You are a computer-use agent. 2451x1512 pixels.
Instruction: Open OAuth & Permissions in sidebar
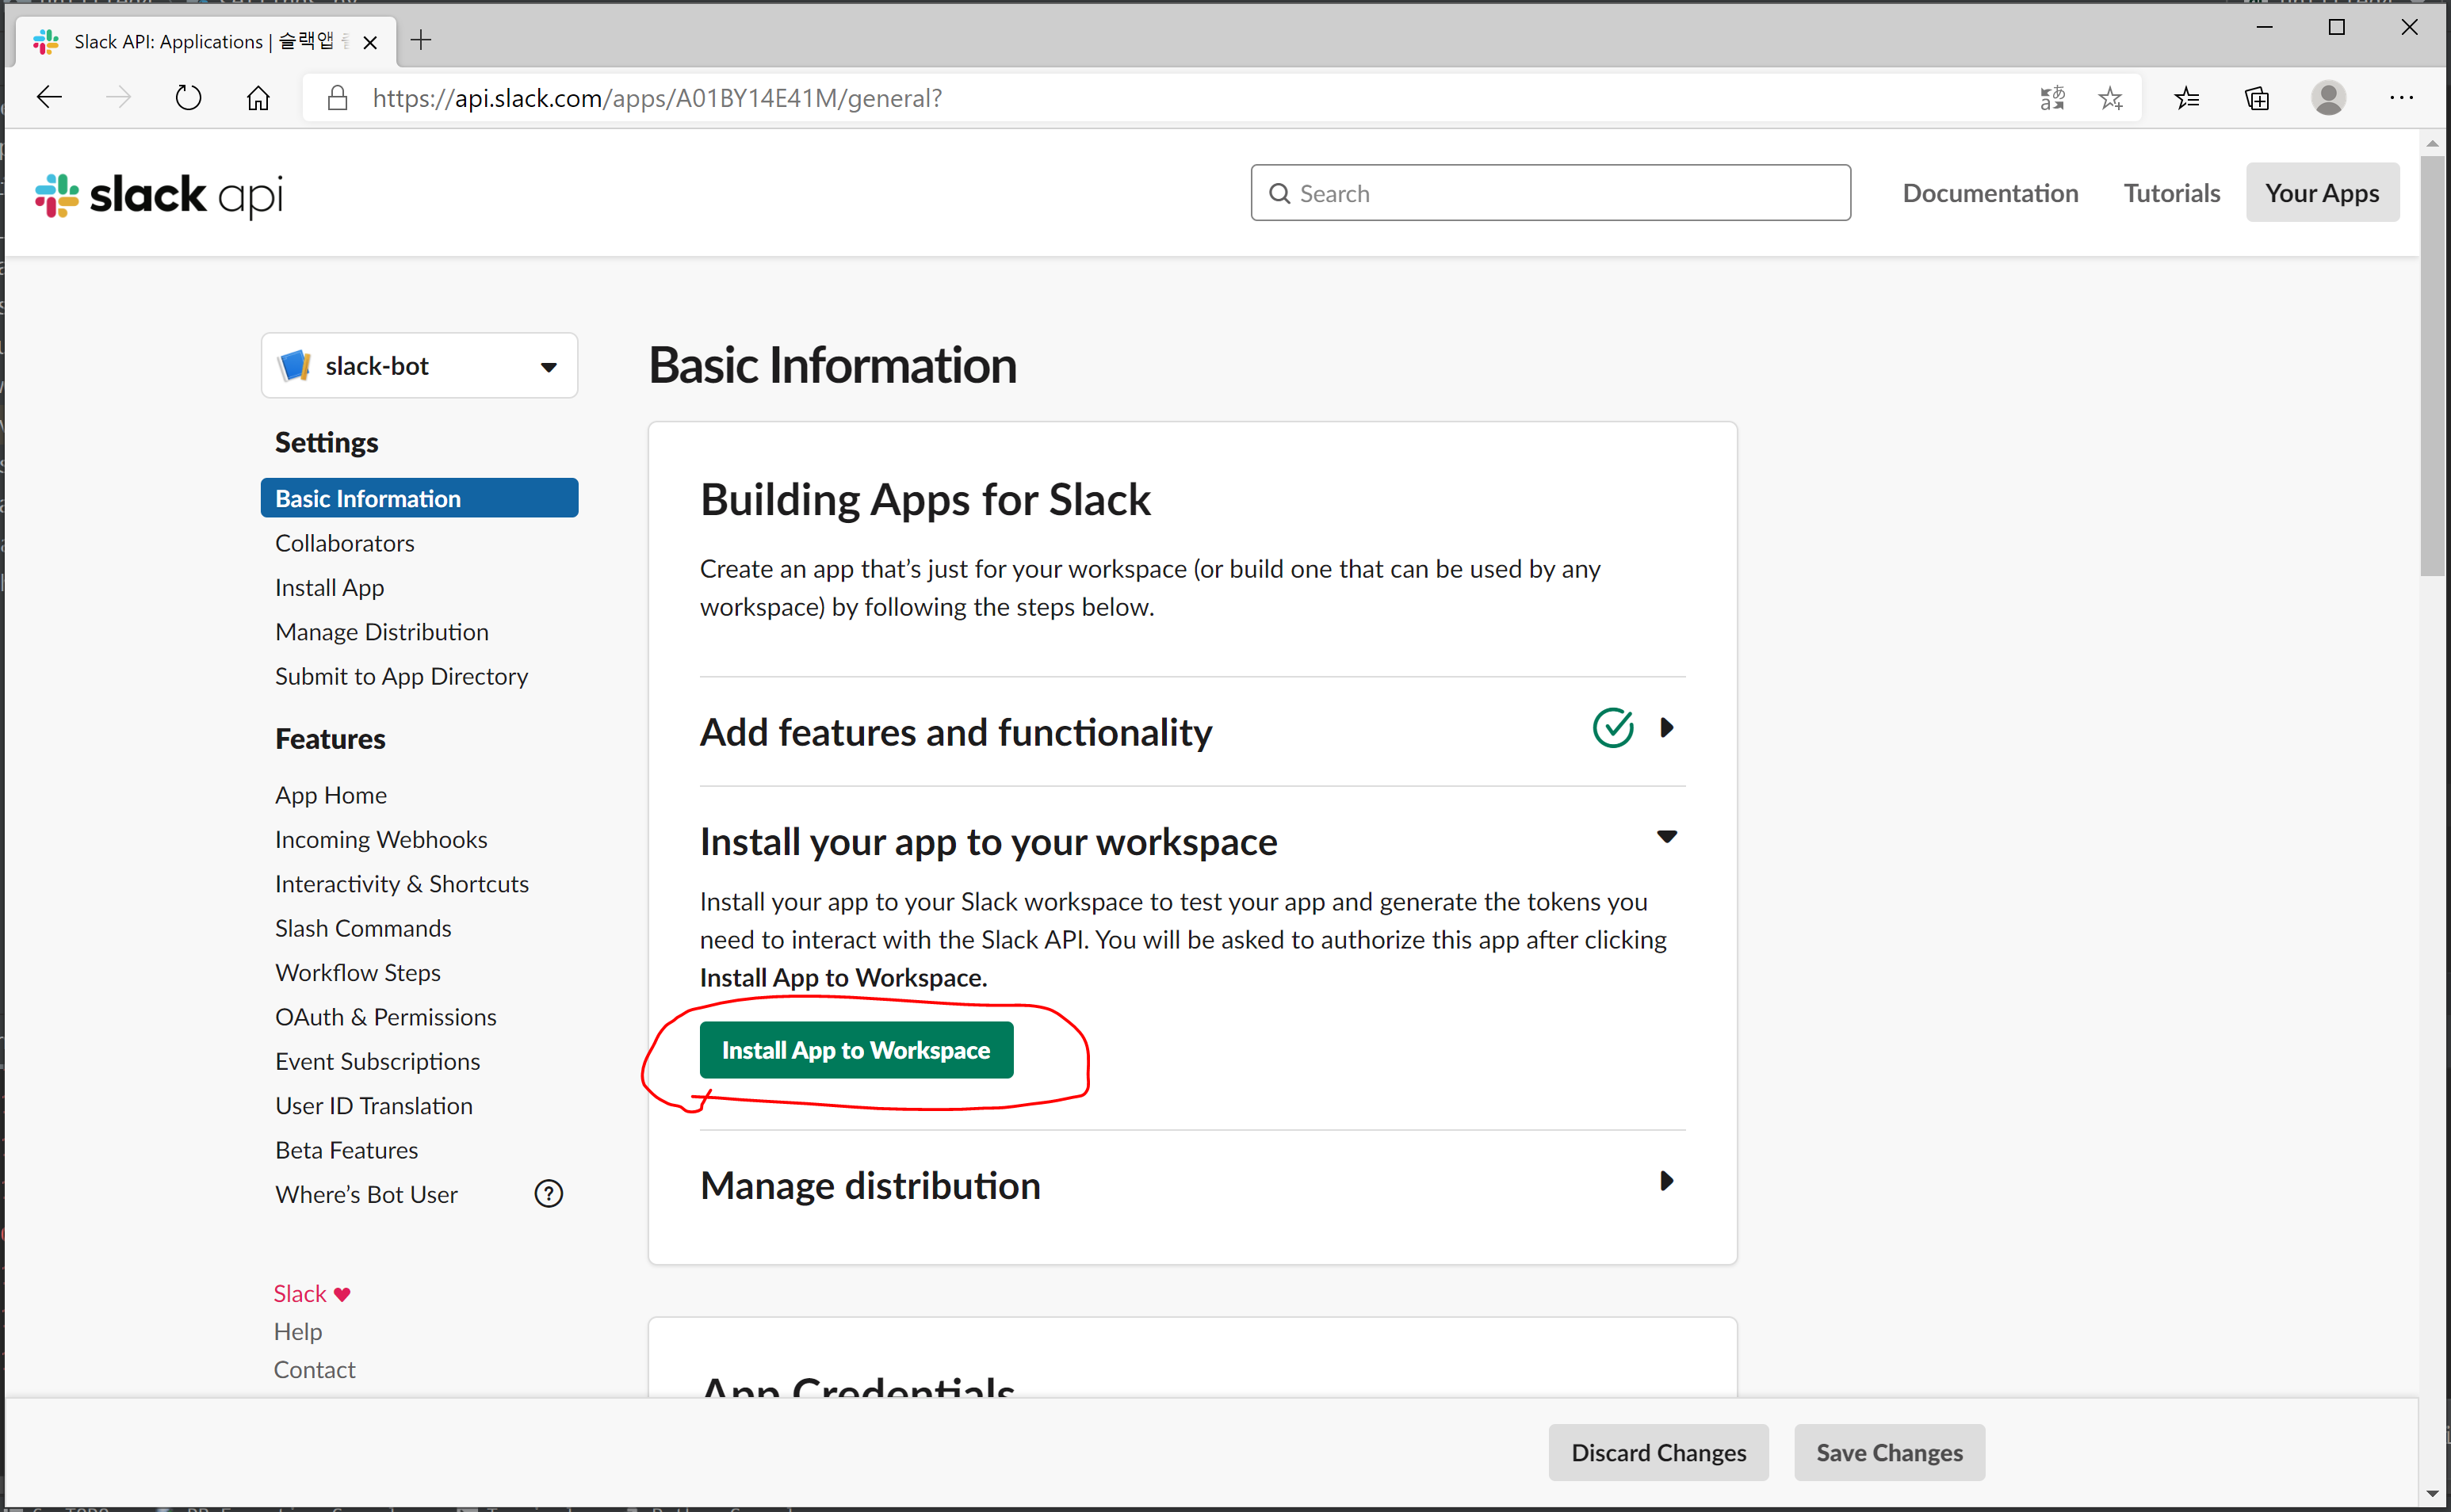[x=386, y=1017]
